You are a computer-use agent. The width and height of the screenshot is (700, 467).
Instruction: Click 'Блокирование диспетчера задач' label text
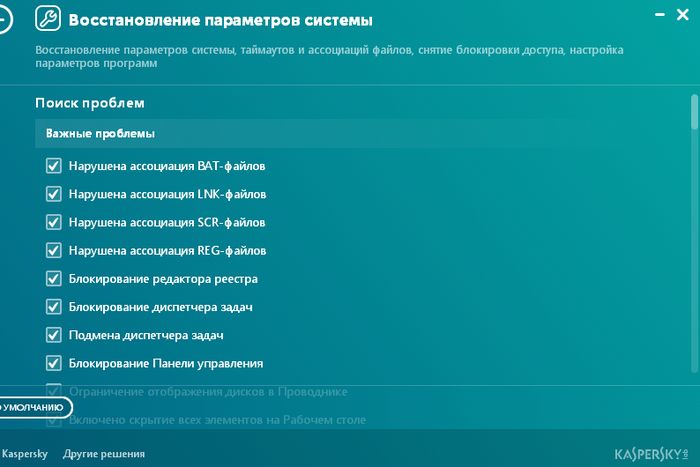click(x=161, y=307)
